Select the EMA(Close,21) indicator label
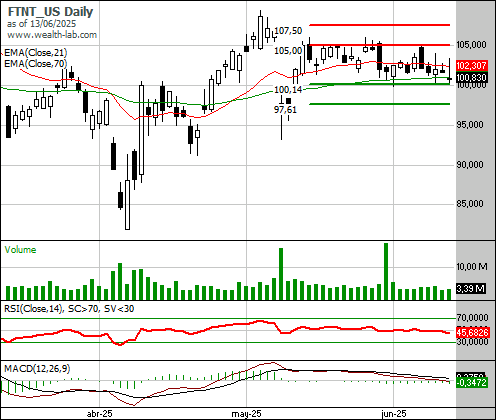496x420 pixels. click(x=36, y=53)
